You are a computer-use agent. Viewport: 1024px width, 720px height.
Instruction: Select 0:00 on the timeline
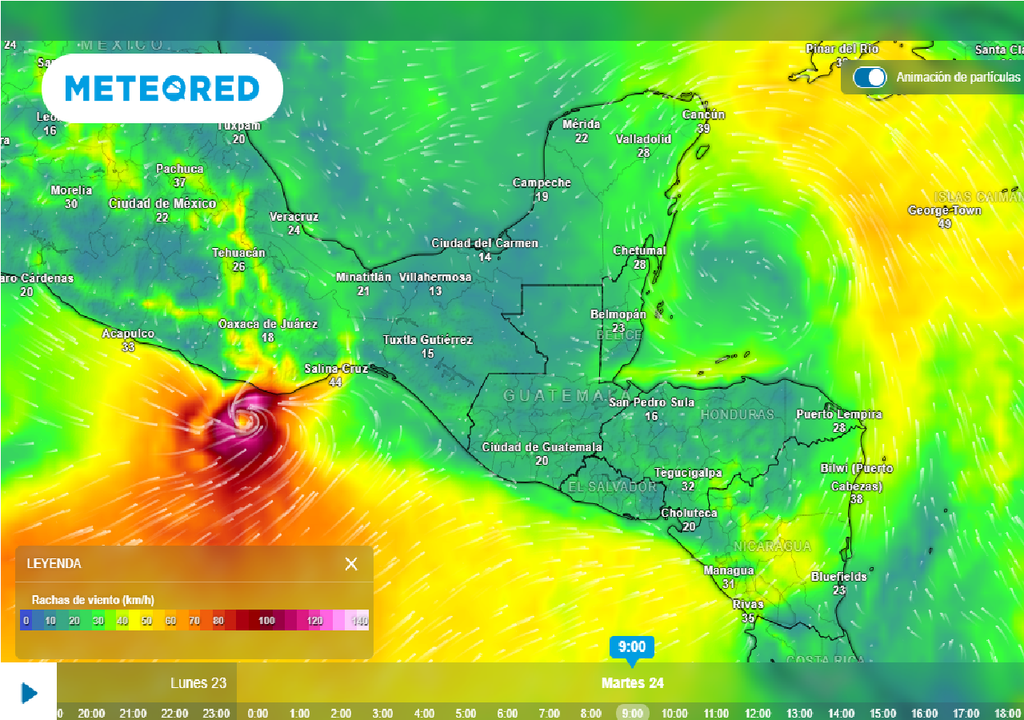[257, 713]
